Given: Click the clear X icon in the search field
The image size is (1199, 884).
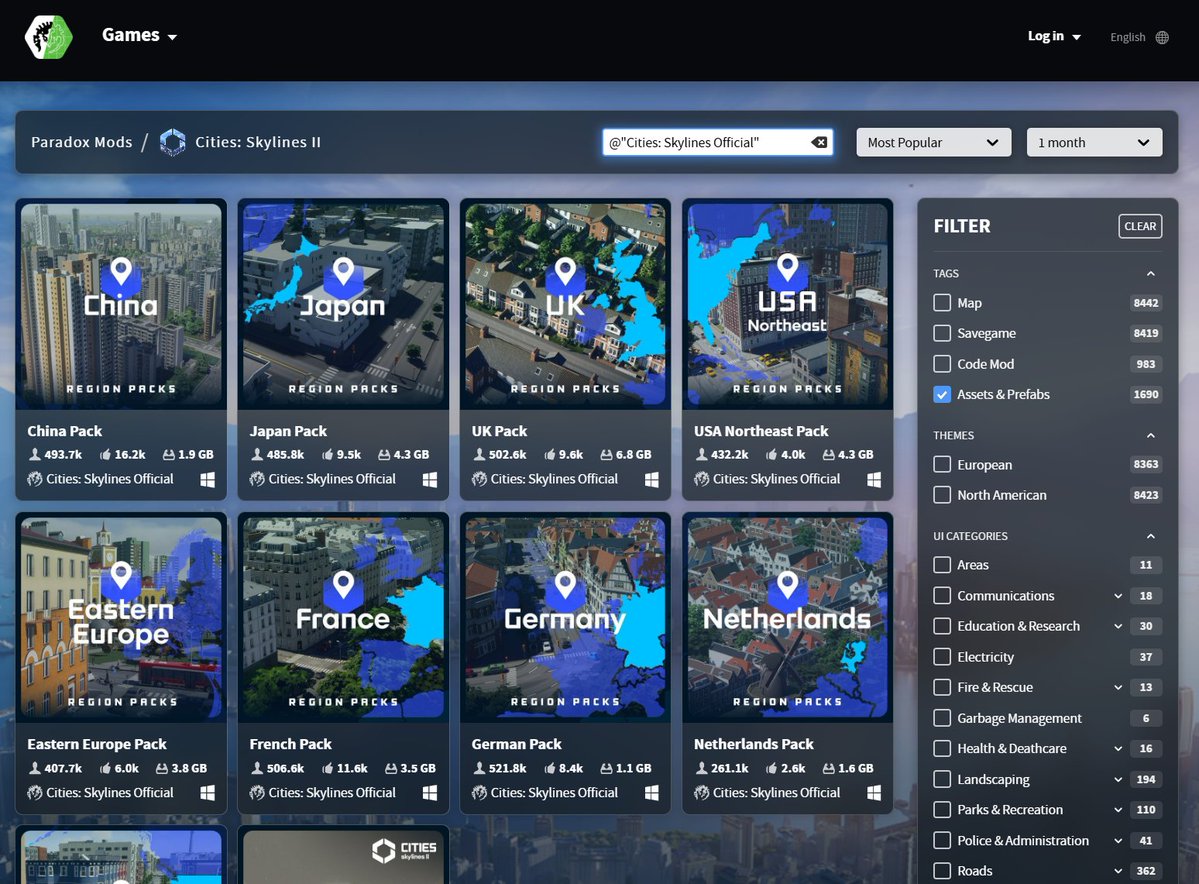Looking at the screenshot, I should (x=818, y=141).
